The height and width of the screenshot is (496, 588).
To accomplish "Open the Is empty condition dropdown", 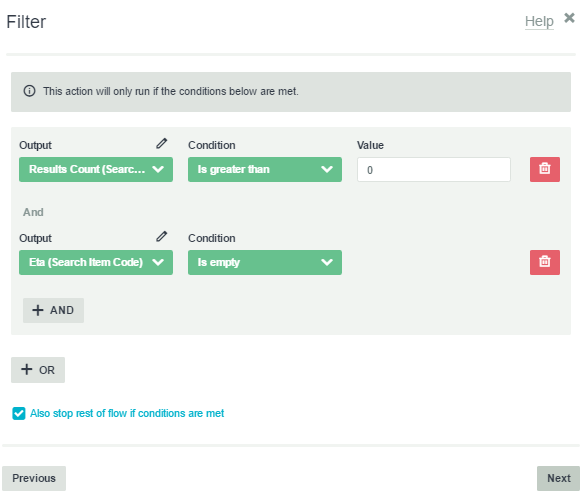I will point(265,262).
